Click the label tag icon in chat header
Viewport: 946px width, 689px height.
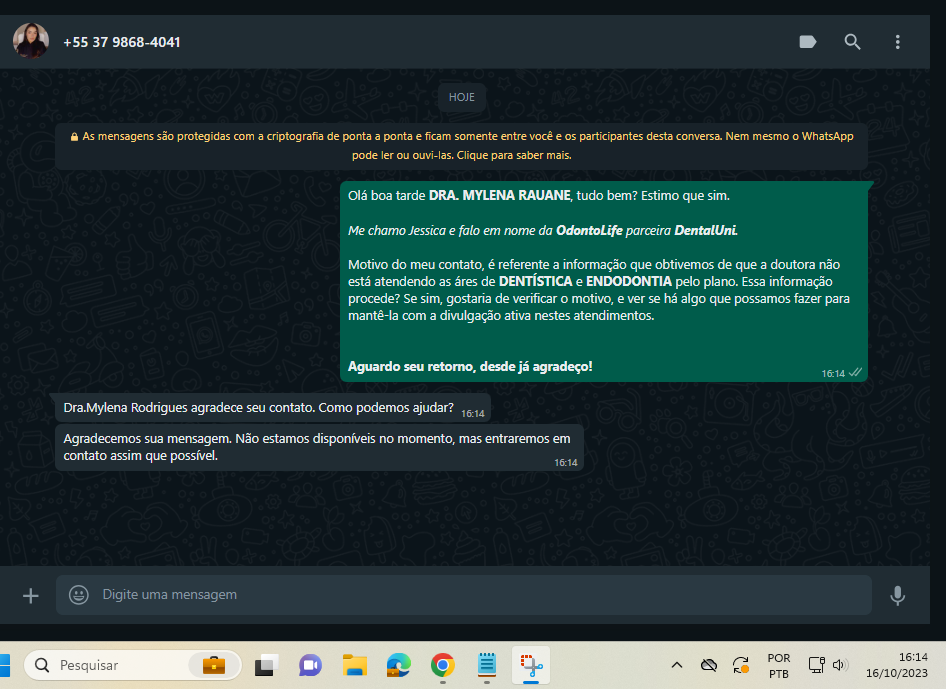pos(807,42)
